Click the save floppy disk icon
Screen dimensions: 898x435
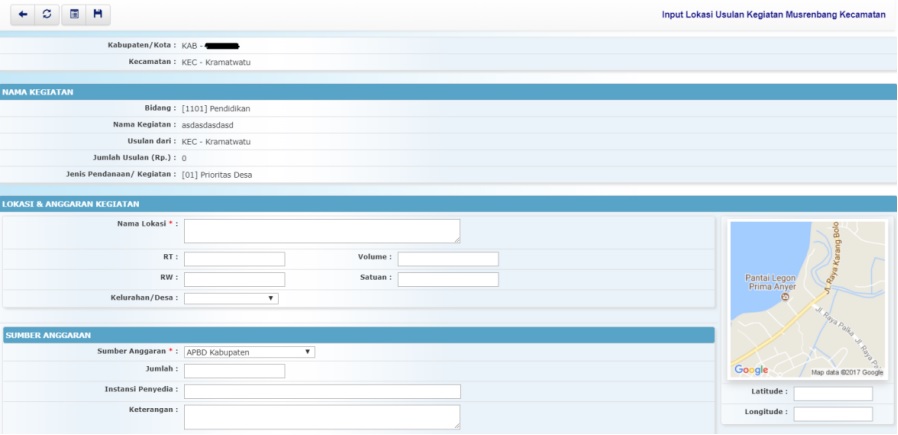[x=98, y=15]
